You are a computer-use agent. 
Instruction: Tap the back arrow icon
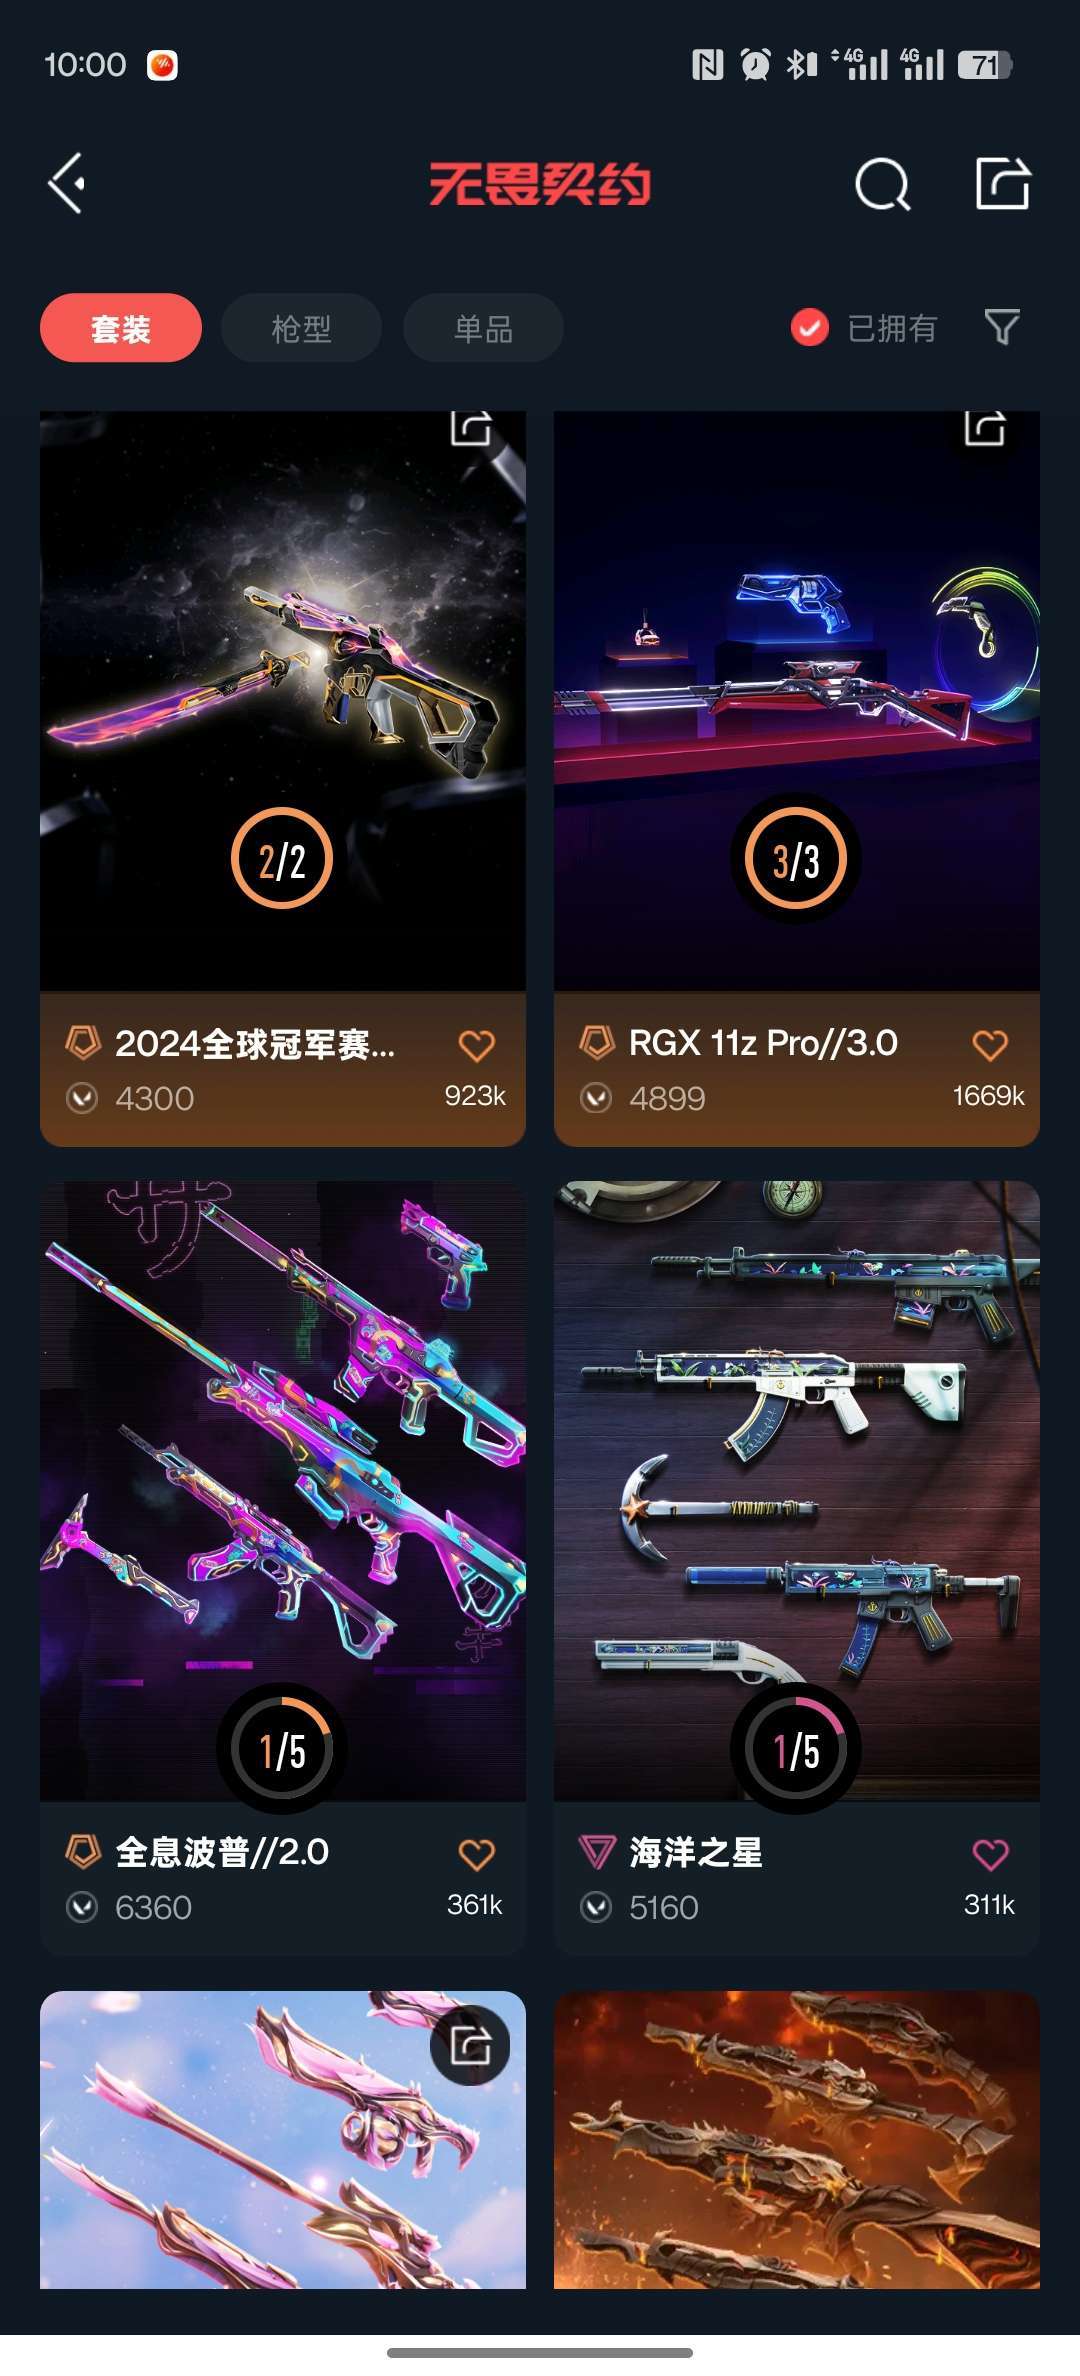click(x=67, y=184)
